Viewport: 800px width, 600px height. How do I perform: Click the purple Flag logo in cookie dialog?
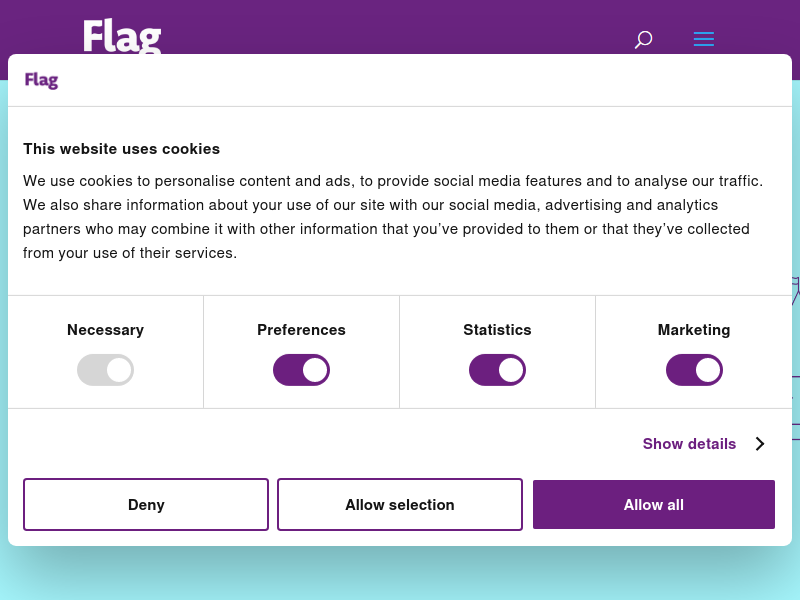[41, 80]
